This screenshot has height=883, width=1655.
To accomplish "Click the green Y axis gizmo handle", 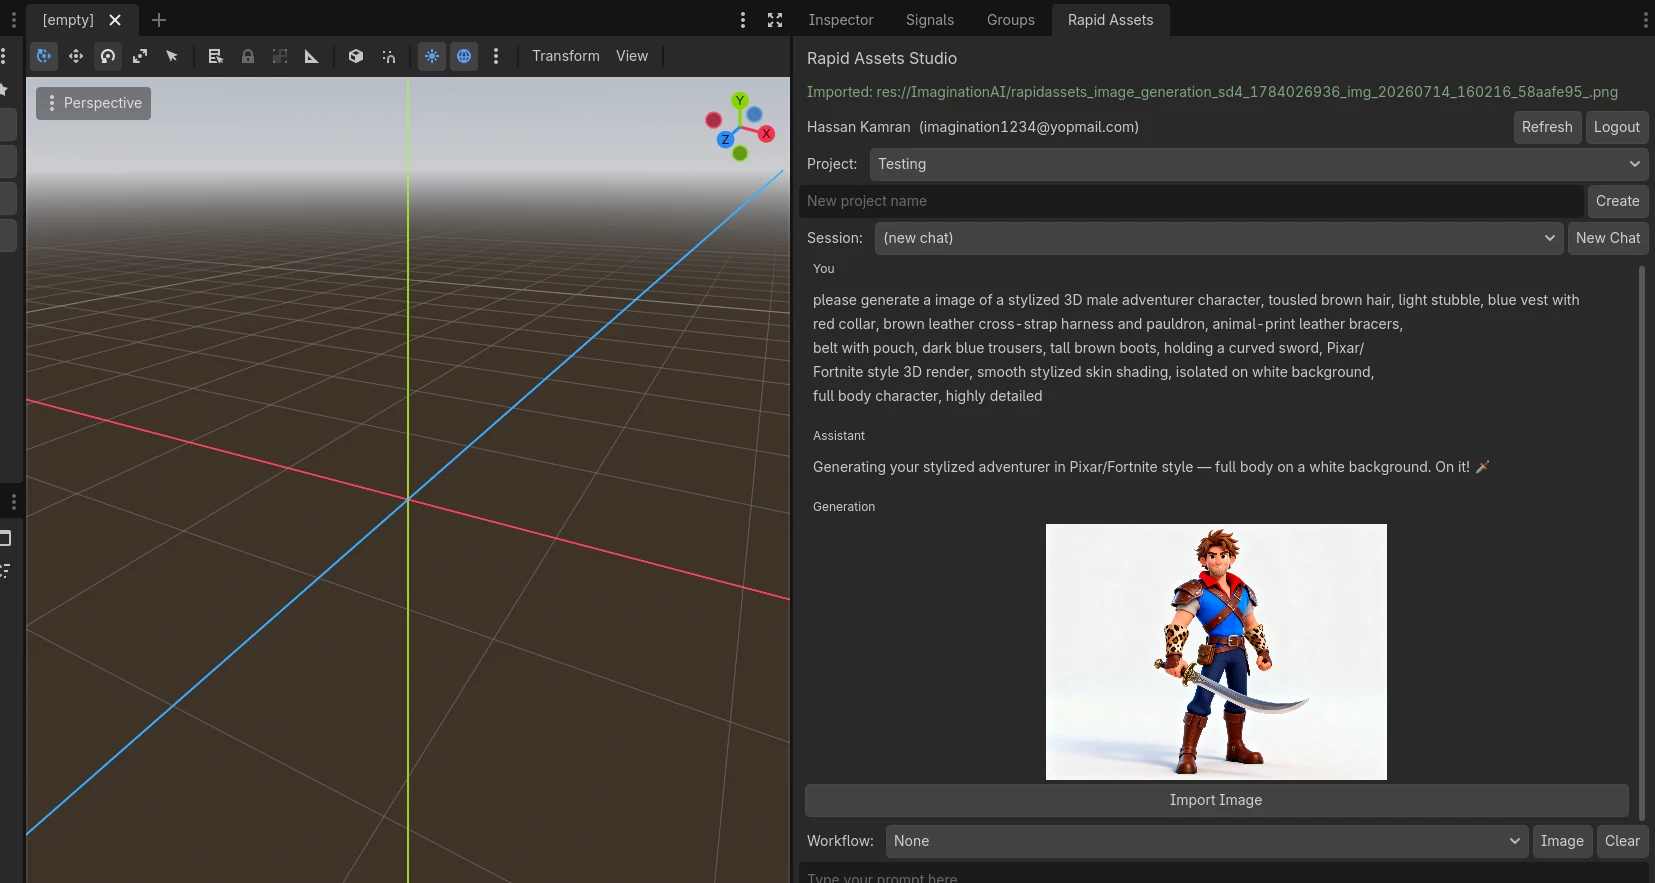I will 740,101.
